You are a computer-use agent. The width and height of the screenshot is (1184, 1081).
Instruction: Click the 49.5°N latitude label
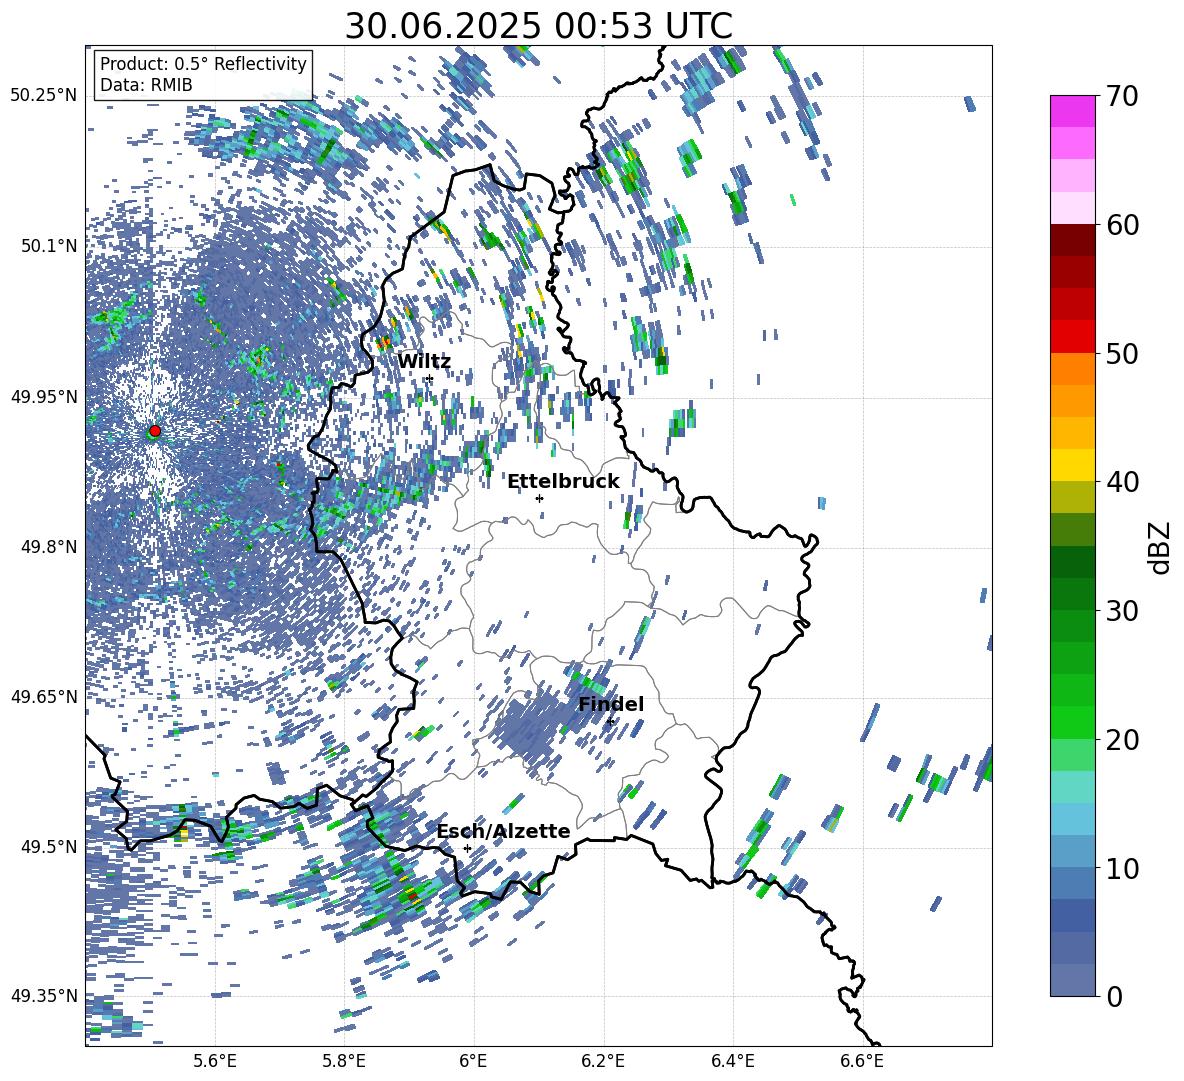48,846
